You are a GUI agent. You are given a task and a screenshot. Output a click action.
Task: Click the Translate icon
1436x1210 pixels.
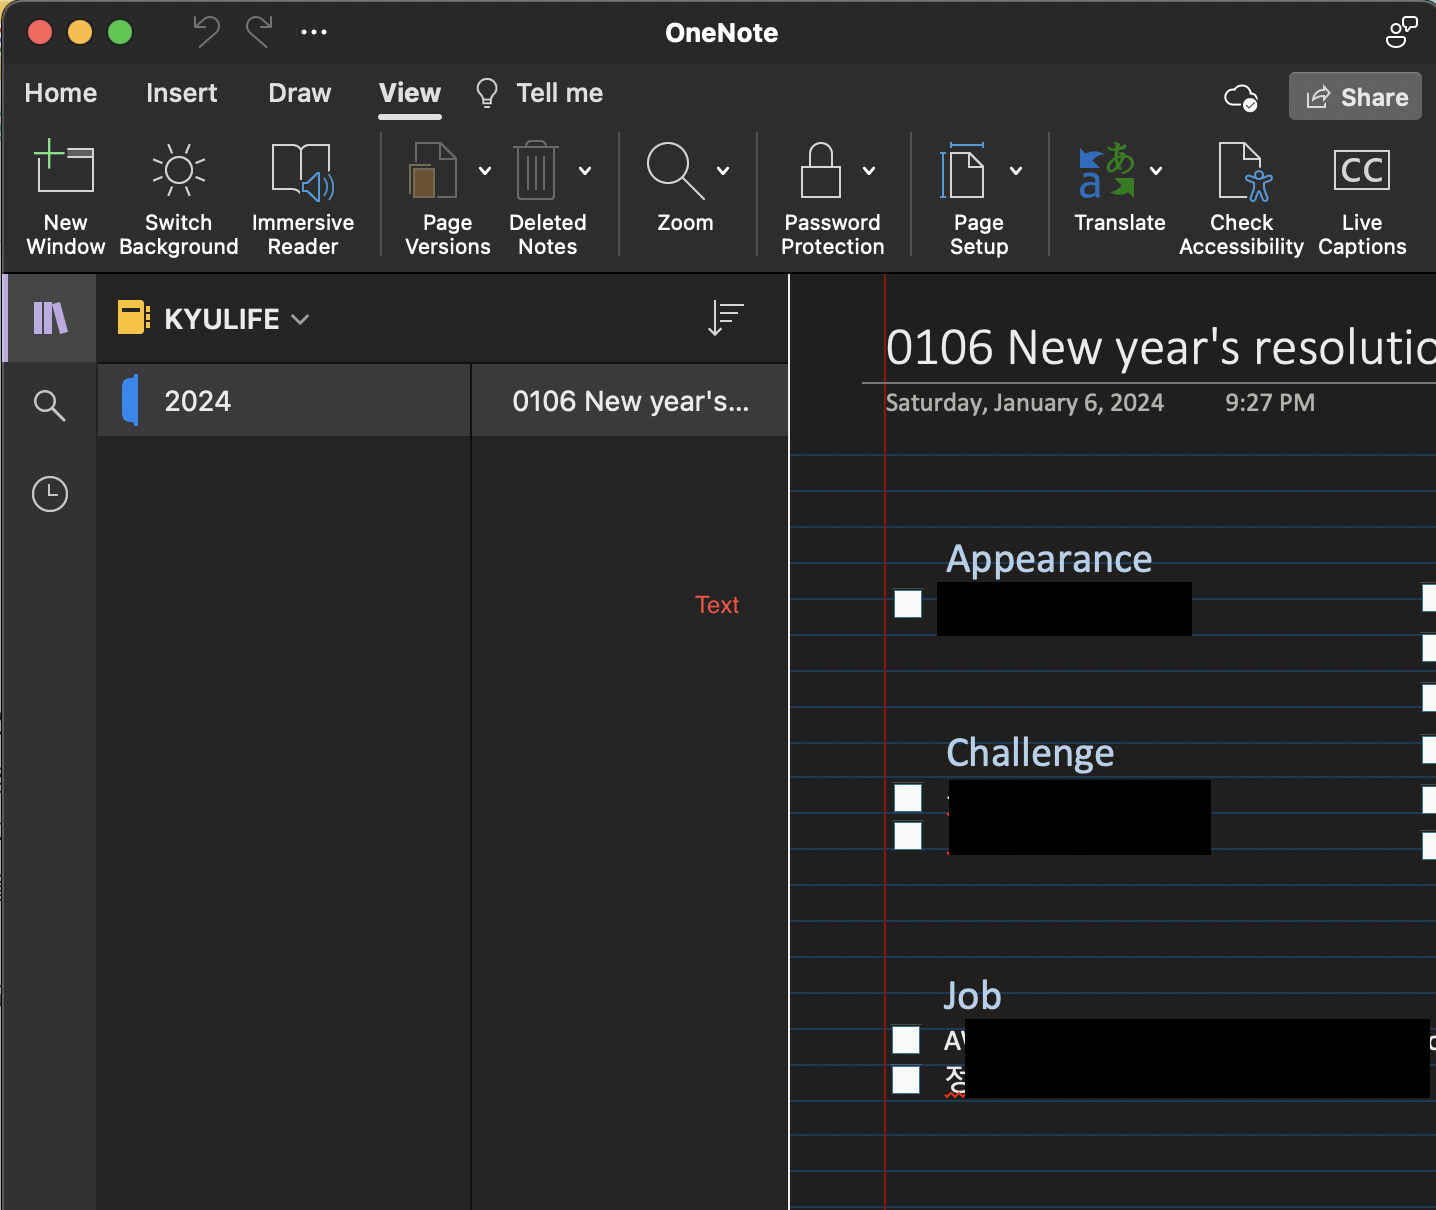[x=1107, y=170]
